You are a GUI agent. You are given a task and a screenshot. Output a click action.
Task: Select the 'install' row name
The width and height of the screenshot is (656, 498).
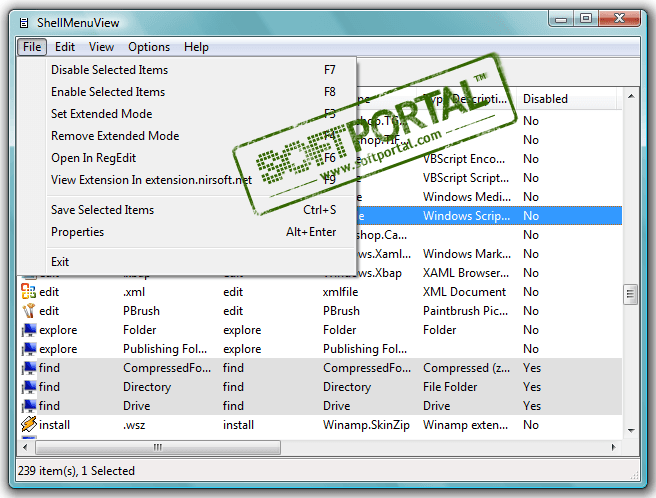pos(54,425)
